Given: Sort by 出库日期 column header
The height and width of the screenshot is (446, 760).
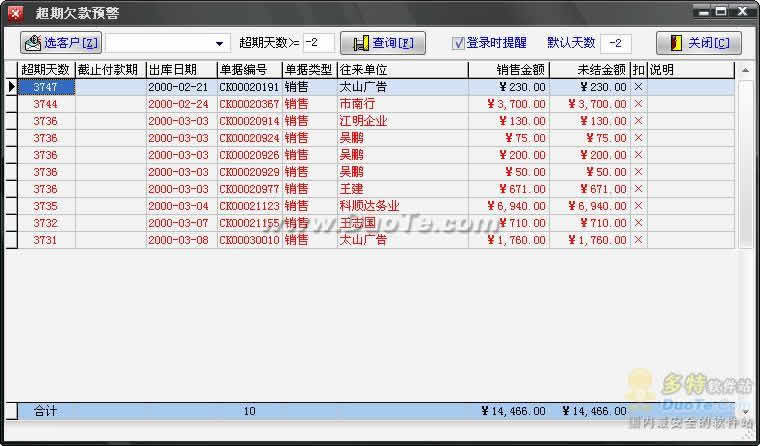Looking at the screenshot, I should (182, 70).
